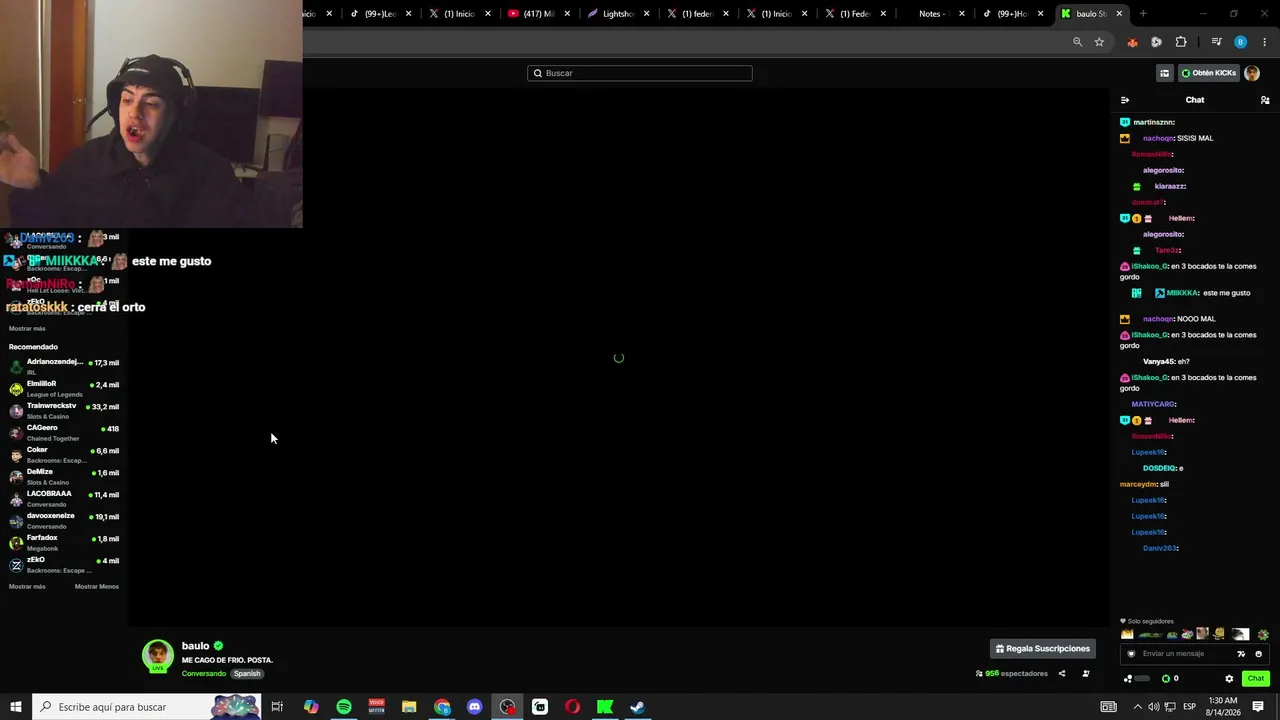Screen dimensions: 1280x720
Task: Switch to the (1) feder X tab
Action: click(x=697, y=14)
